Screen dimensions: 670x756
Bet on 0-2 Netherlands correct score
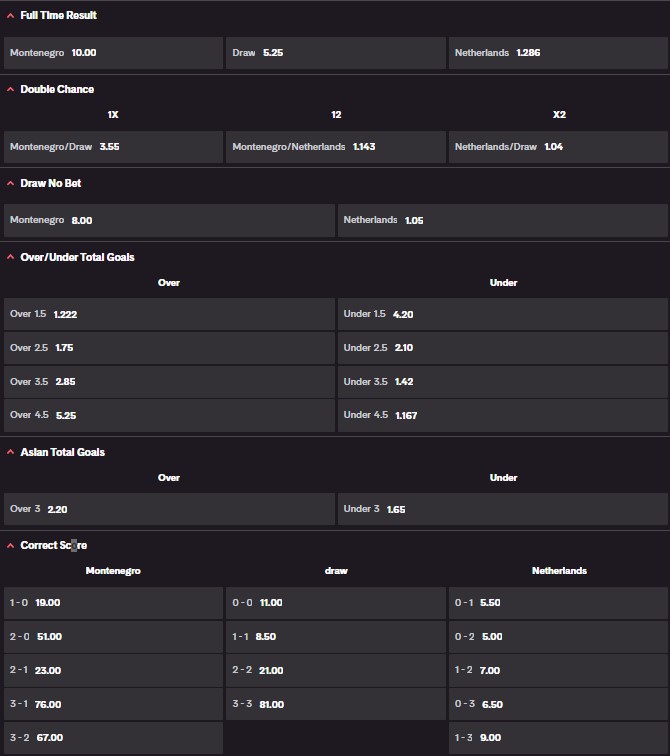(557, 637)
